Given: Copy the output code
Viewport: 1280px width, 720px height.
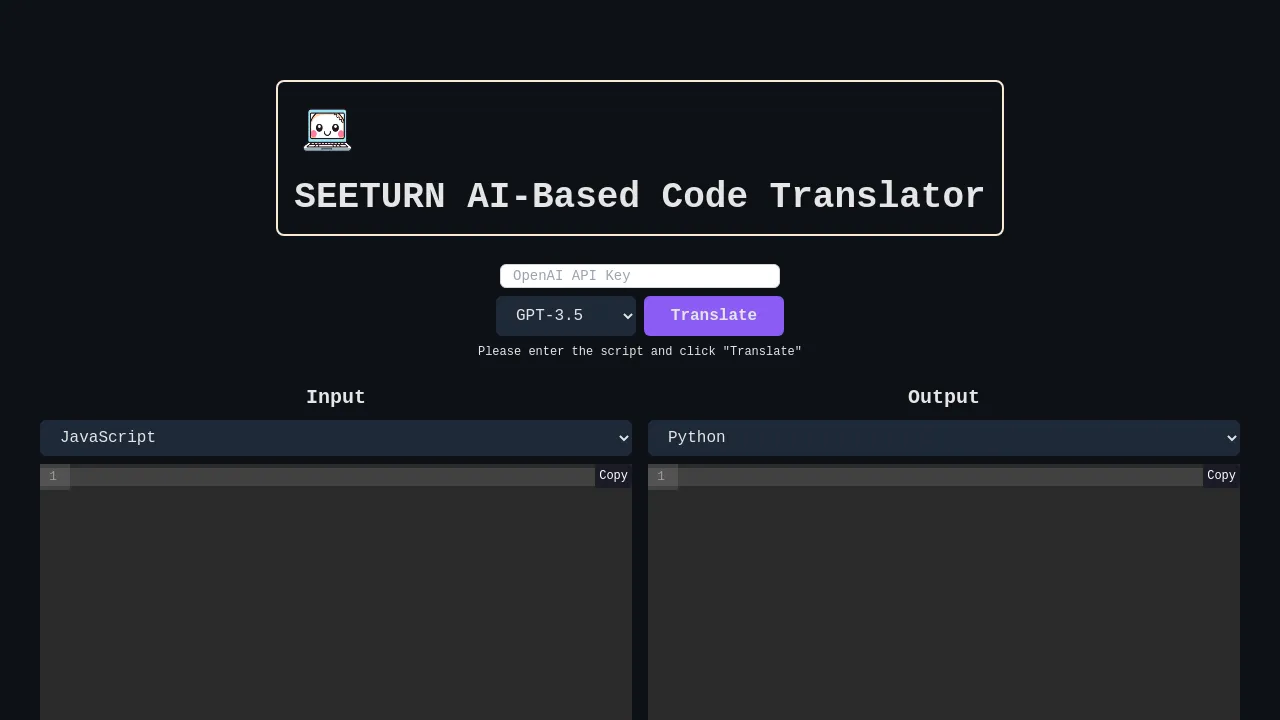Looking at the screenshot, I should (x=1221, y=476).
